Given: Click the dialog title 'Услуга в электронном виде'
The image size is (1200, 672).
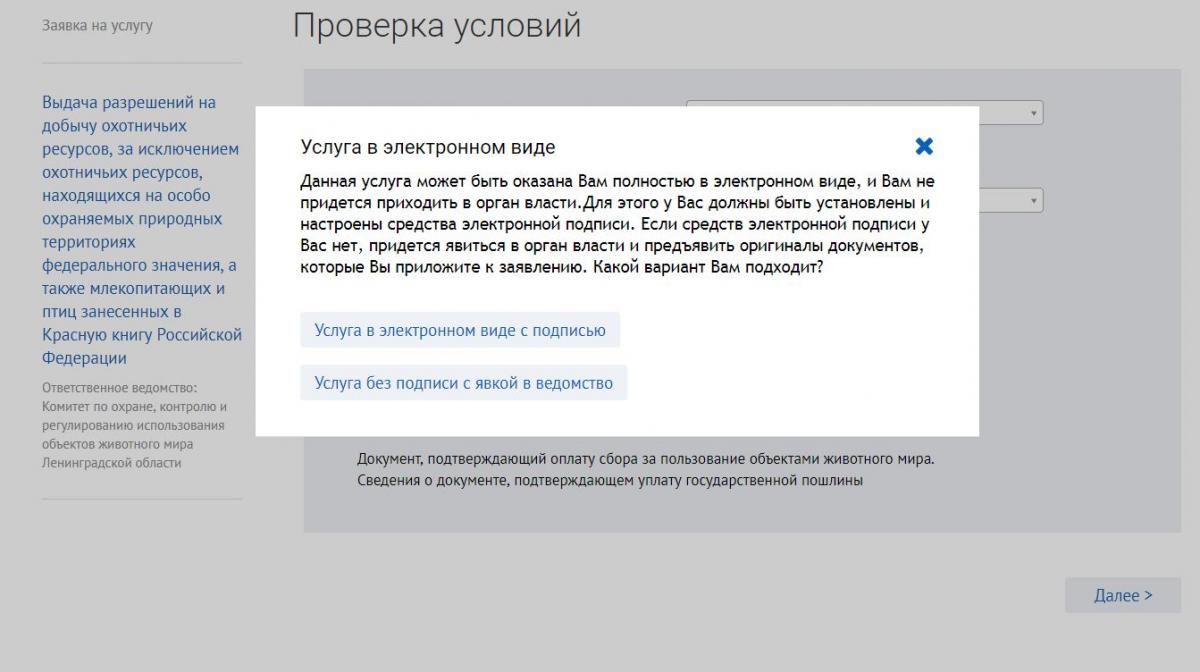Looking at the screenshot, I should tap(428, 148).
